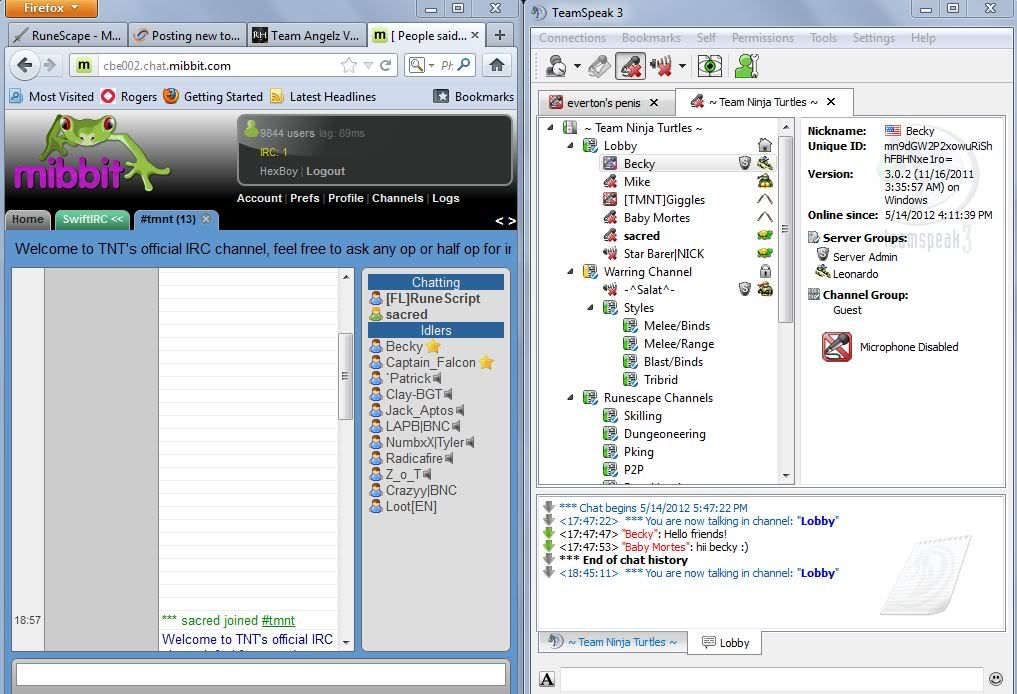
Task: Open the Permissions menu
Action: (x=762, y=38)
